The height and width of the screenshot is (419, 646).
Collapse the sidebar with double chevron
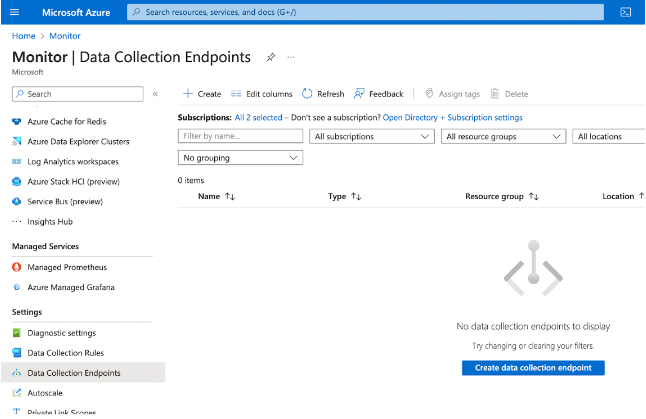[155, 94]
